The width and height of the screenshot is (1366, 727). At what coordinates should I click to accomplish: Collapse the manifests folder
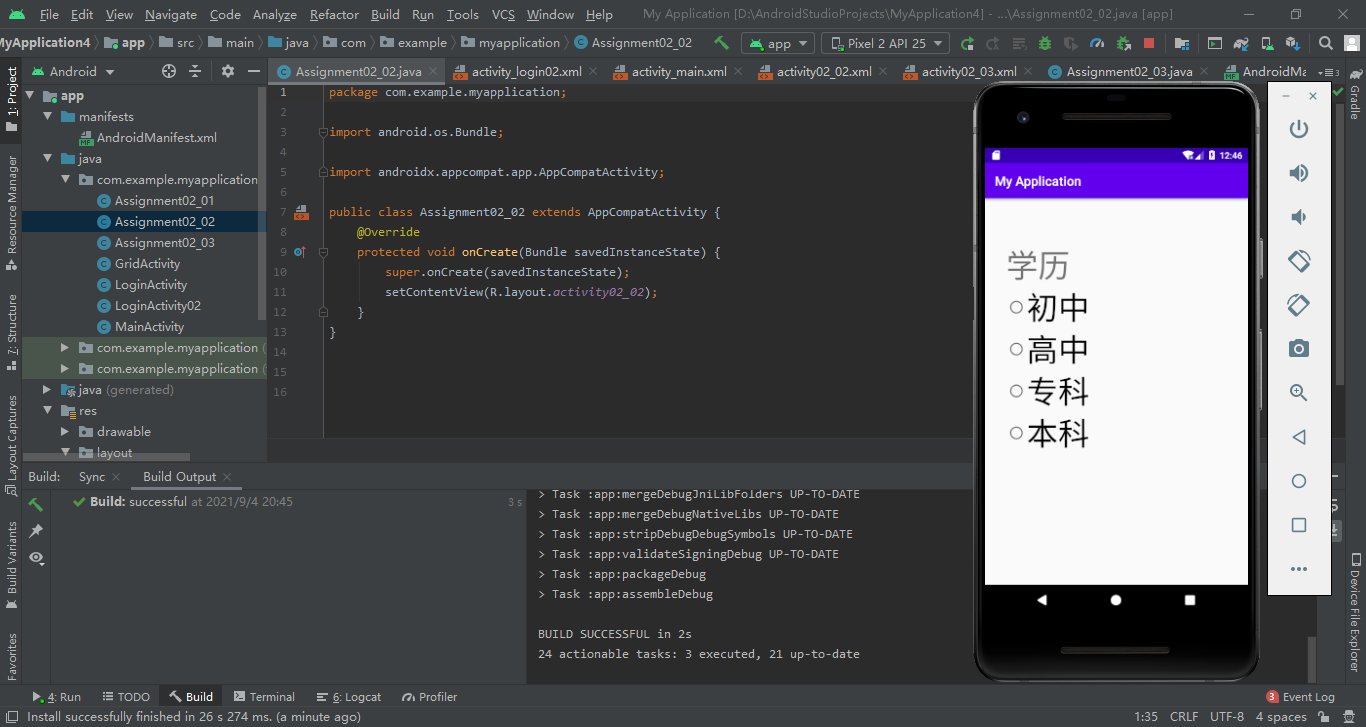point(48,117)
